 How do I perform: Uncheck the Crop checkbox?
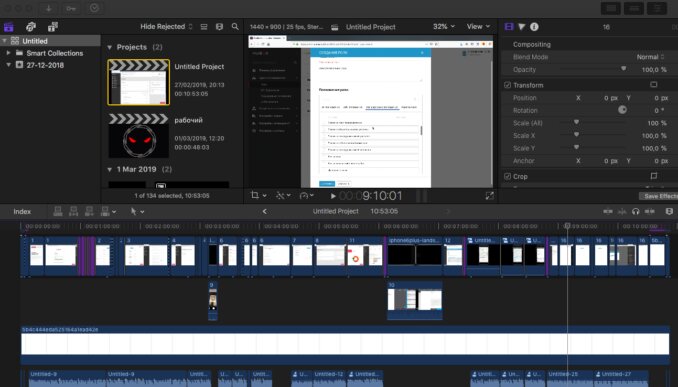[507, 176]
